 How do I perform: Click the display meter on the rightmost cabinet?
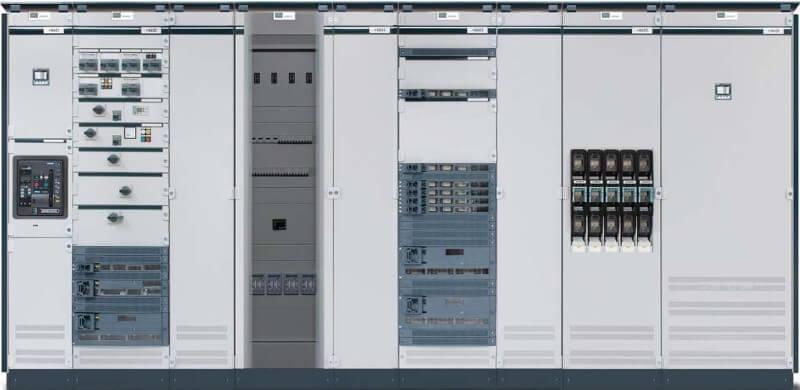tap(722, 91)
